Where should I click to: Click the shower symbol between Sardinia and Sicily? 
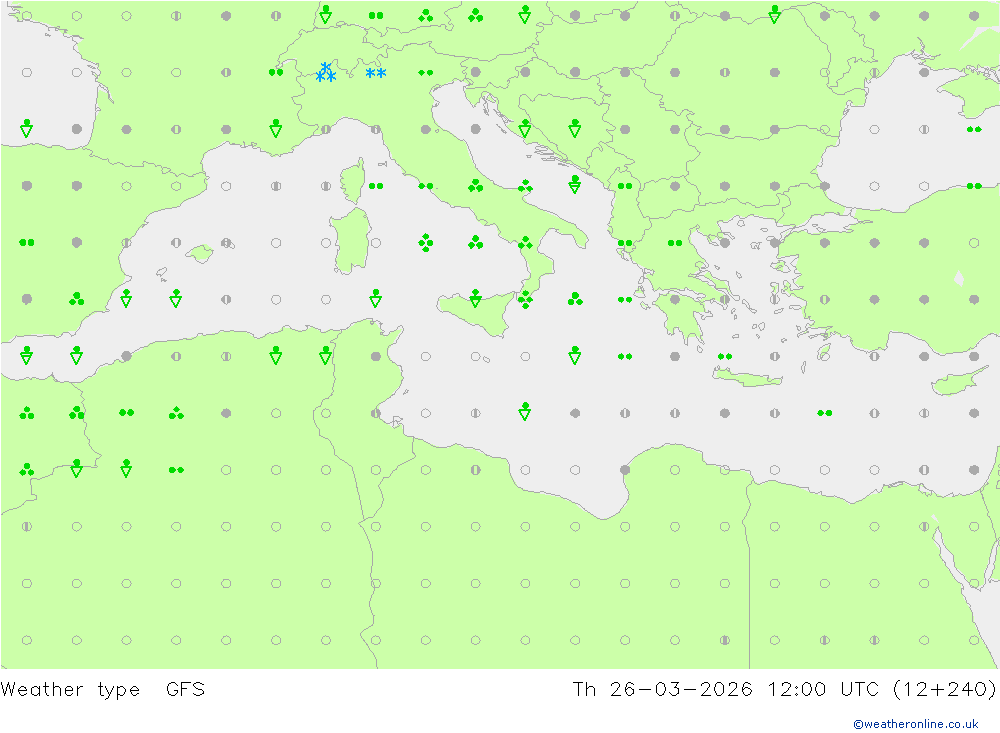(375, 298)
